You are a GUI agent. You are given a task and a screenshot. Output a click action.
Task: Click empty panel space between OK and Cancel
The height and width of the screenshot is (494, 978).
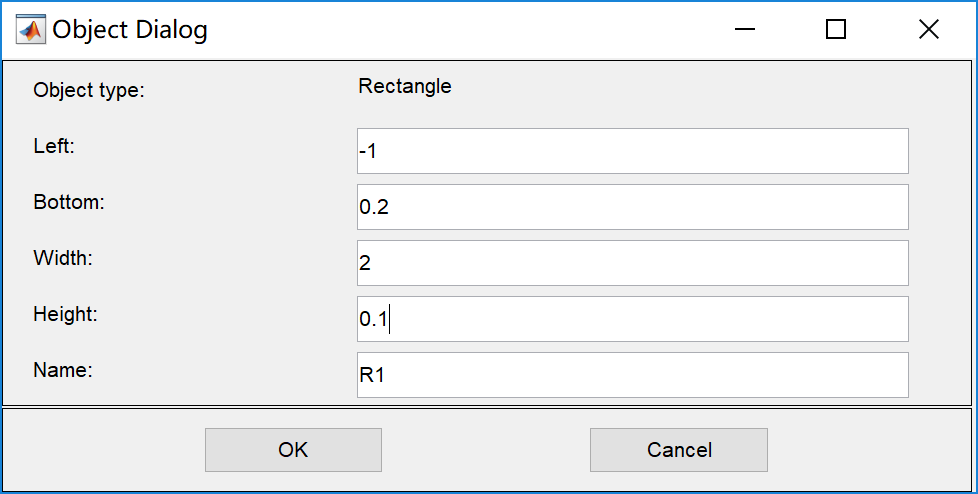[485, 450]
